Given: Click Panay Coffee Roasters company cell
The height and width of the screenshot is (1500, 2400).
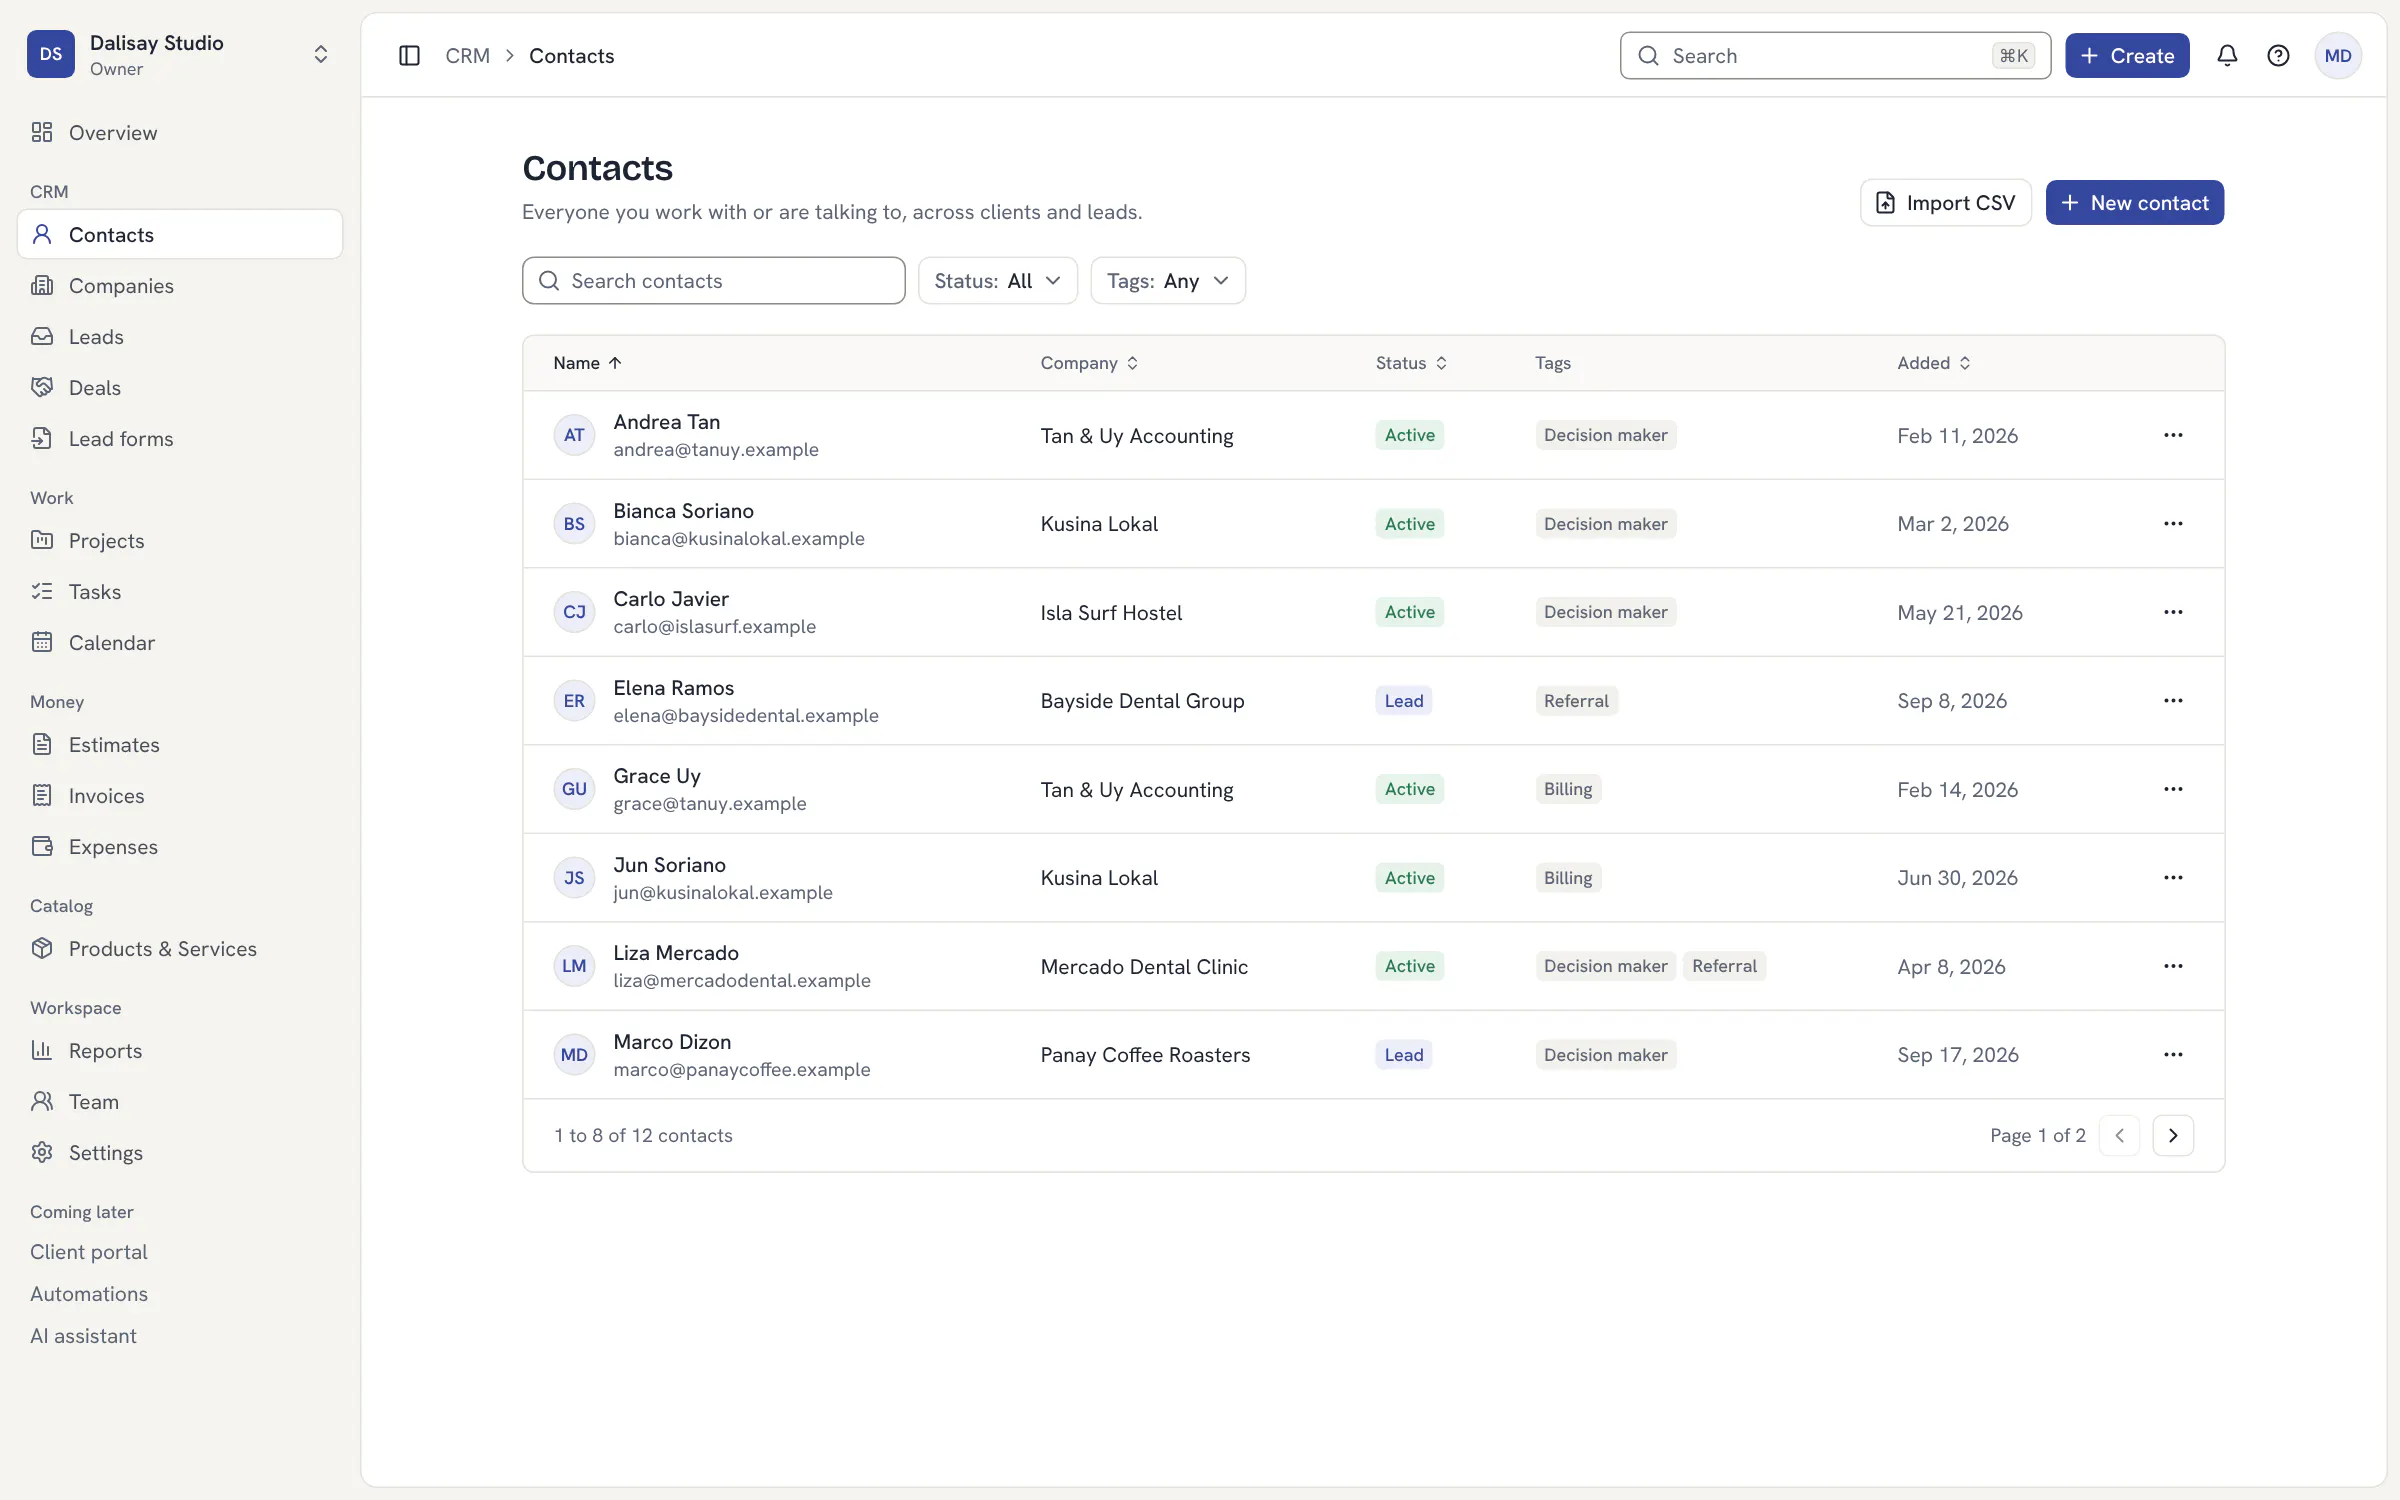Looking at the screenshot, I should click(x=1145, y=1055).
